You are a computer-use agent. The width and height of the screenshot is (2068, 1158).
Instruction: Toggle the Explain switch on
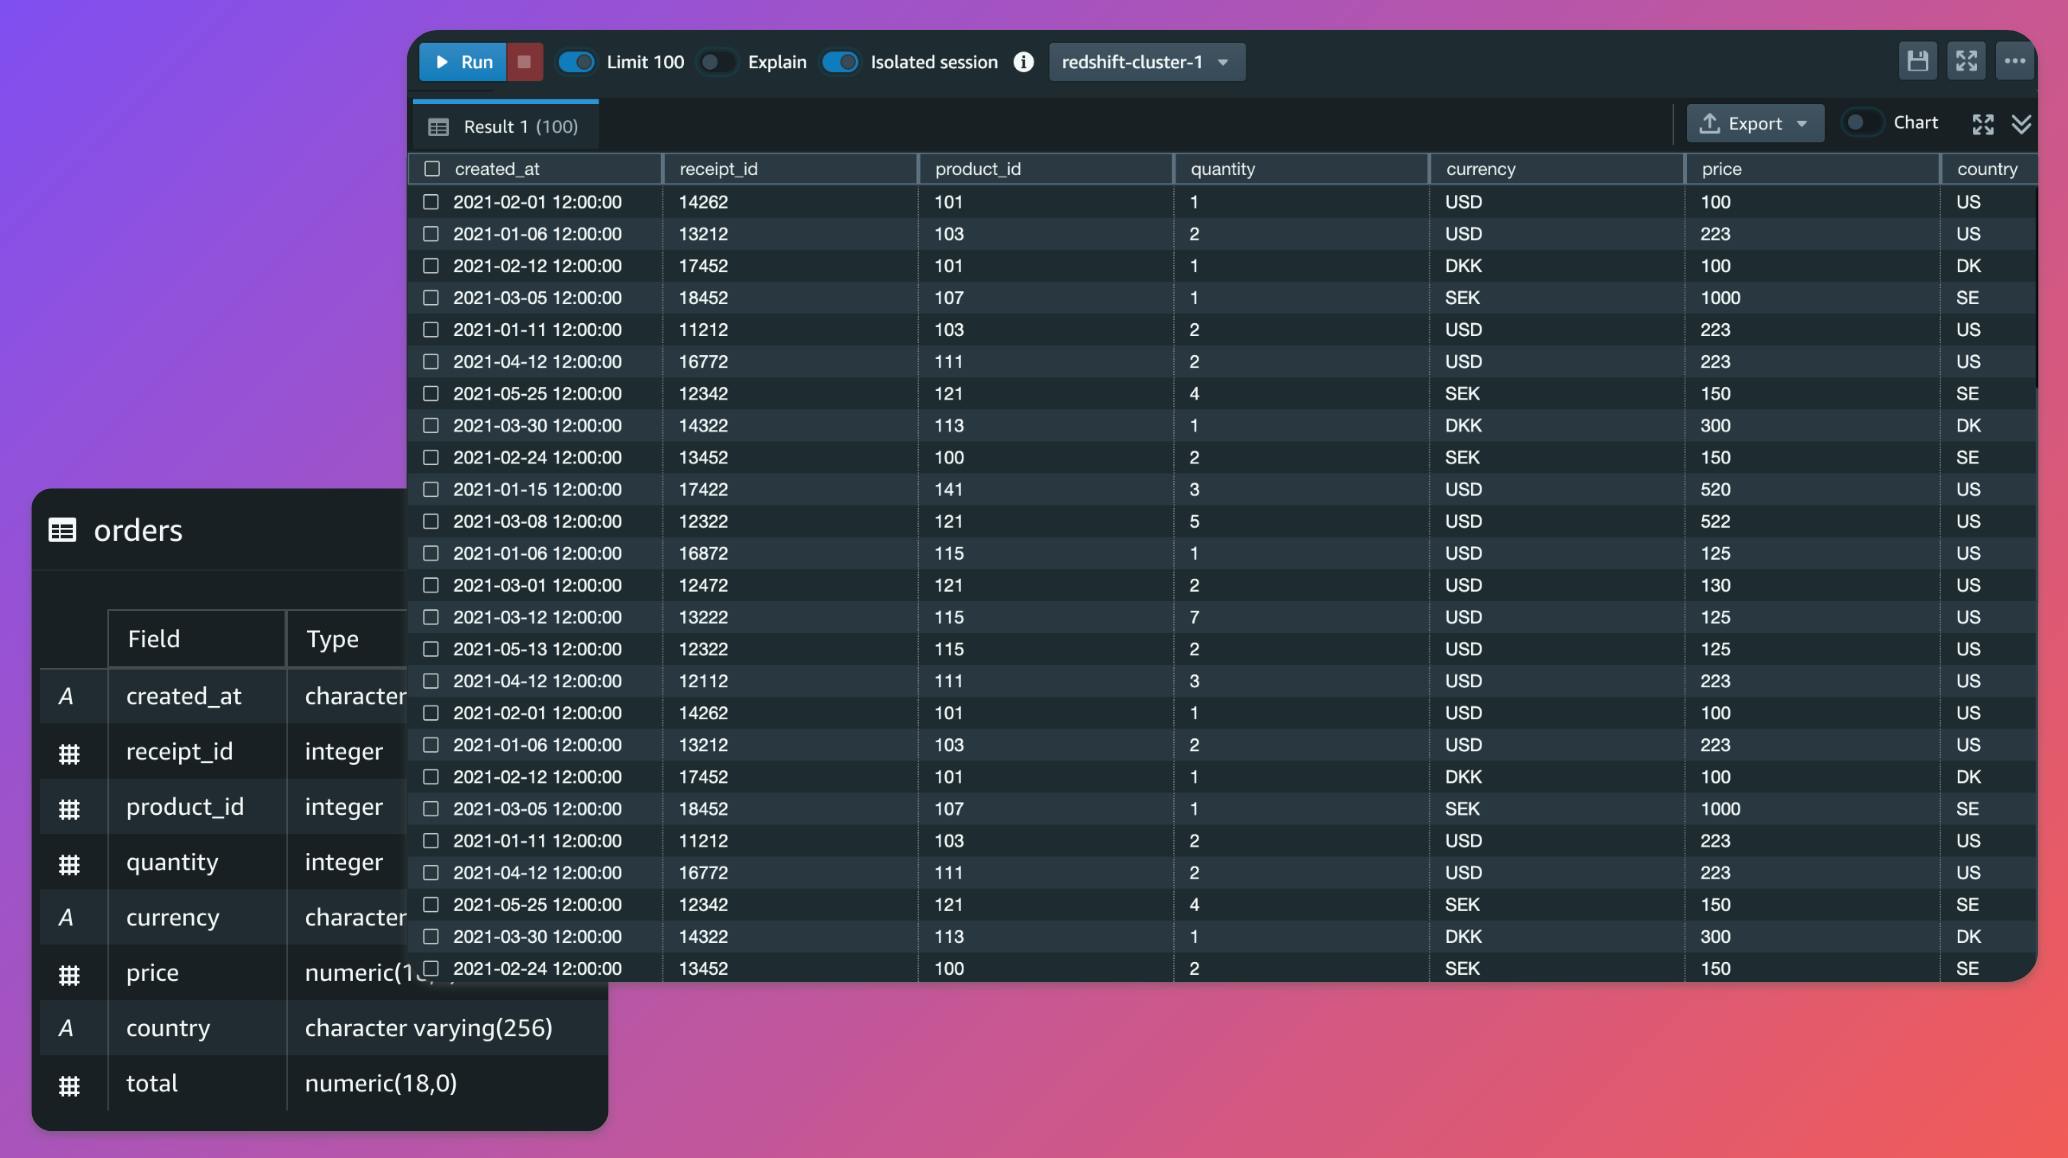click(716, 61)
